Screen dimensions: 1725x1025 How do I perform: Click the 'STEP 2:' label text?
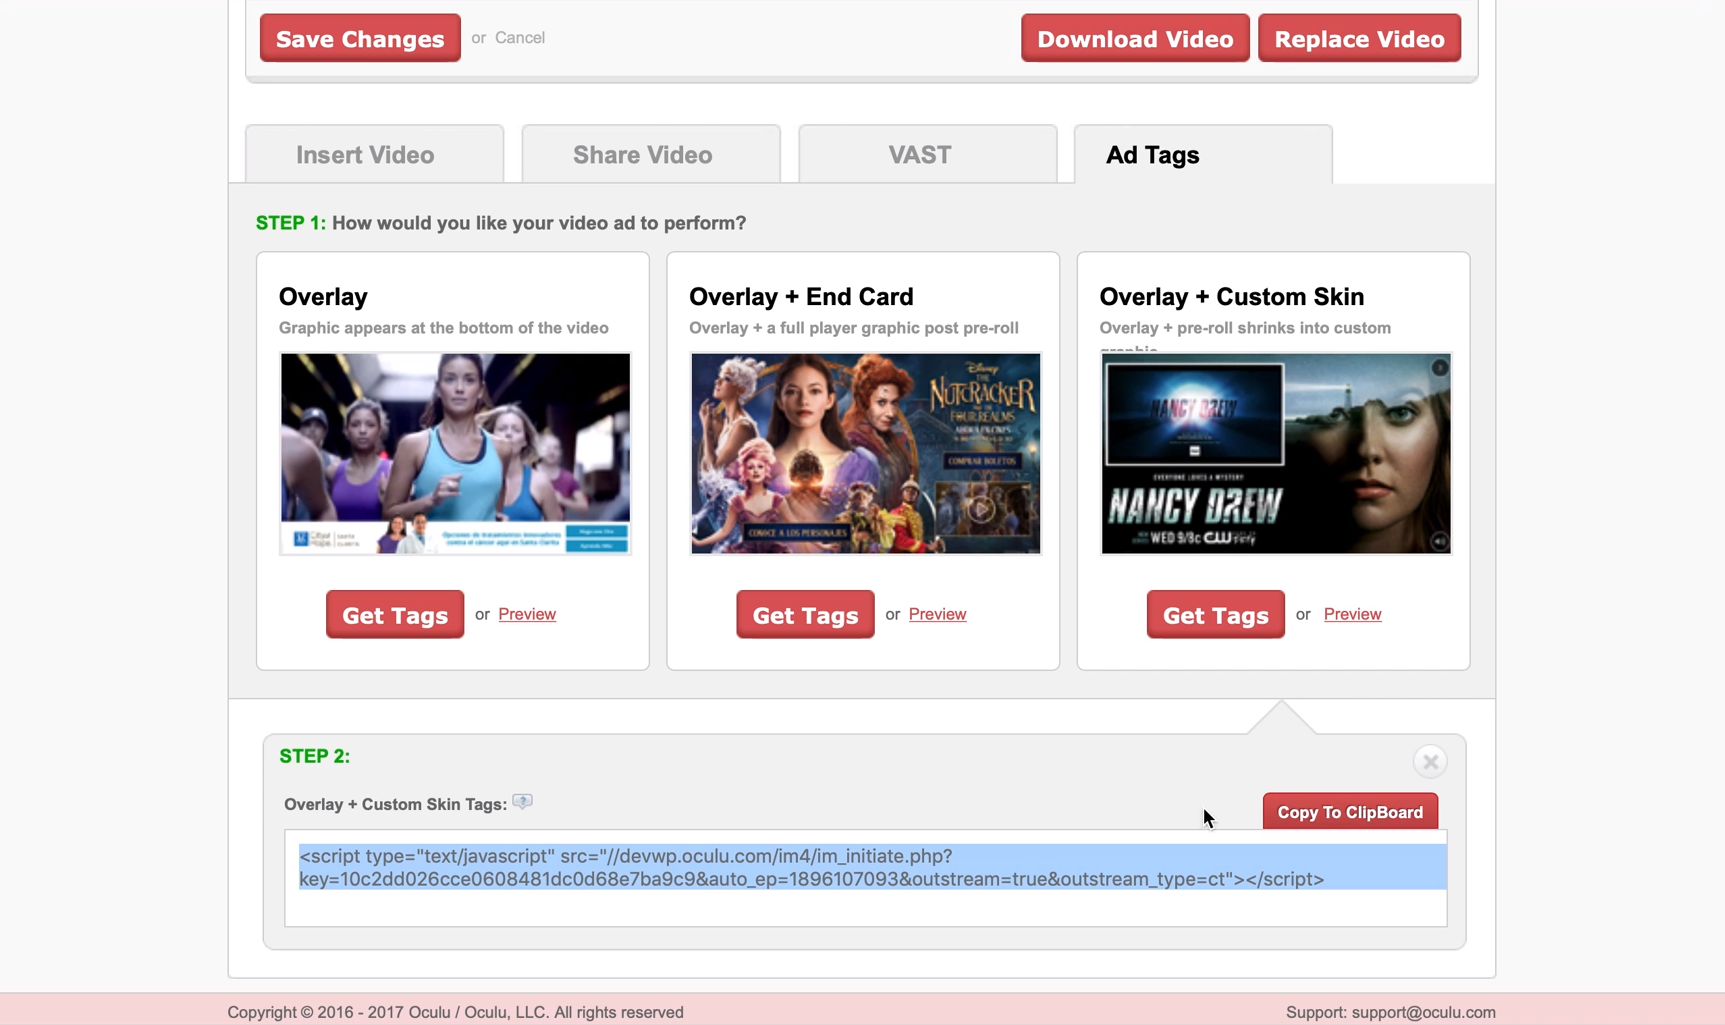coord(314,756)
